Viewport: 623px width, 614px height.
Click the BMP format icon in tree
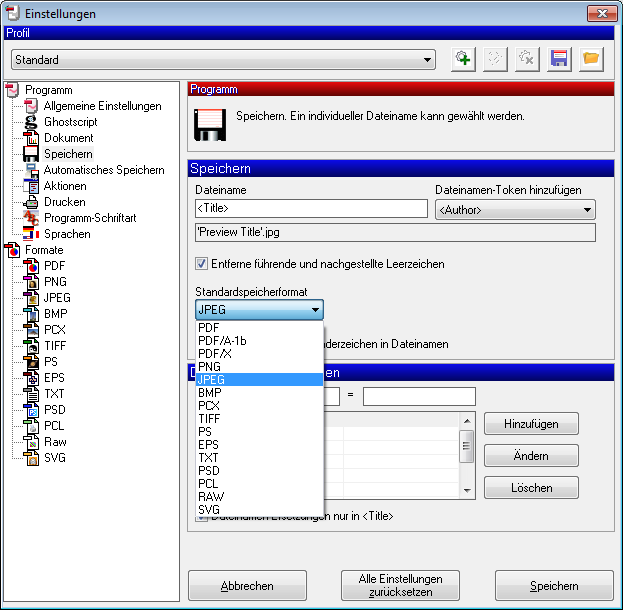(x=31, y=314)
